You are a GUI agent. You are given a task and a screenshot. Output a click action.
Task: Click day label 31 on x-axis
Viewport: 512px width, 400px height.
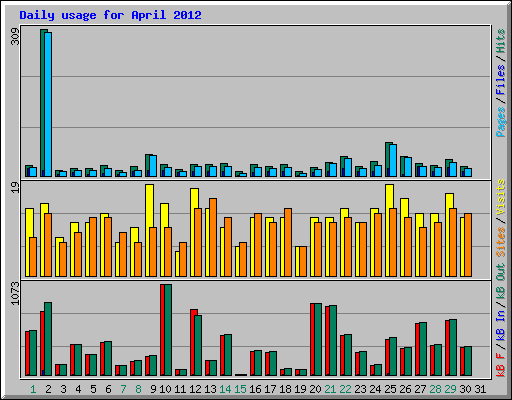click(x=480, y=389)
